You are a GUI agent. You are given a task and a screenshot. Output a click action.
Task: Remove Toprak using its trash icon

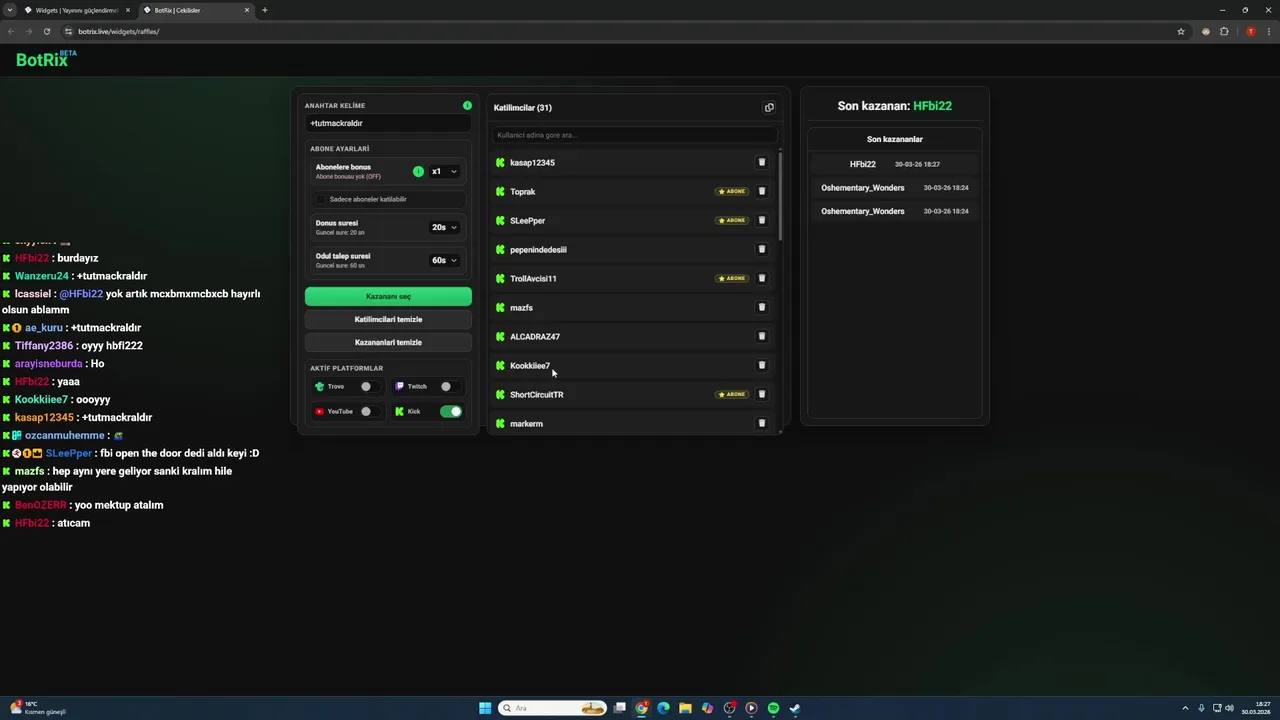coord(761,191)
